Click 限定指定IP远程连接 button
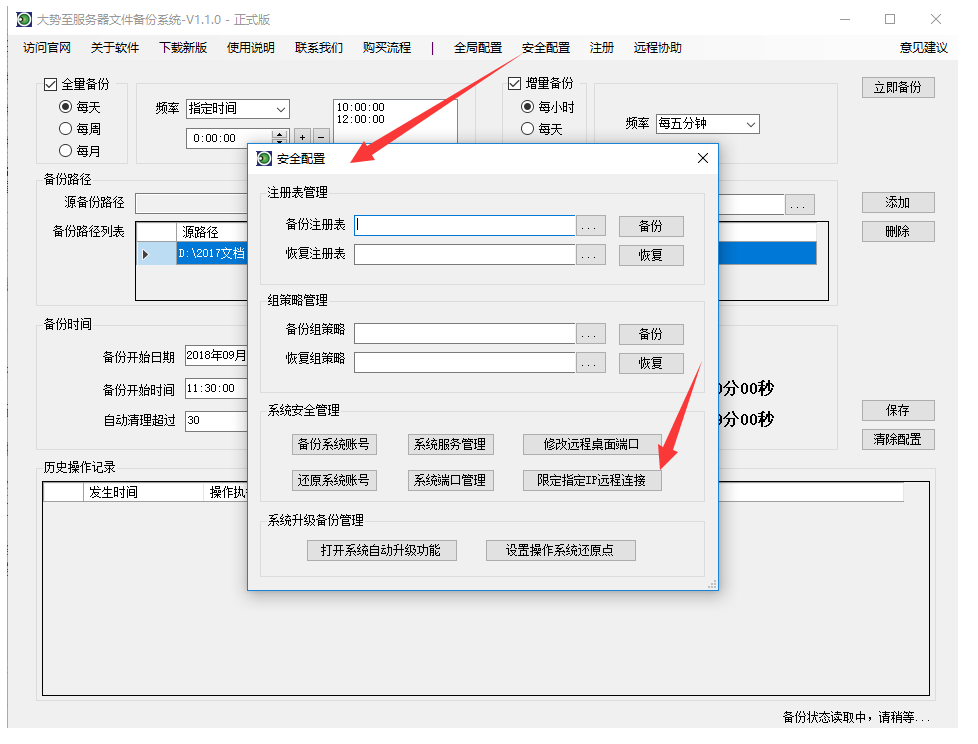Viewport: 978px width, 744px height. (591, 480)
